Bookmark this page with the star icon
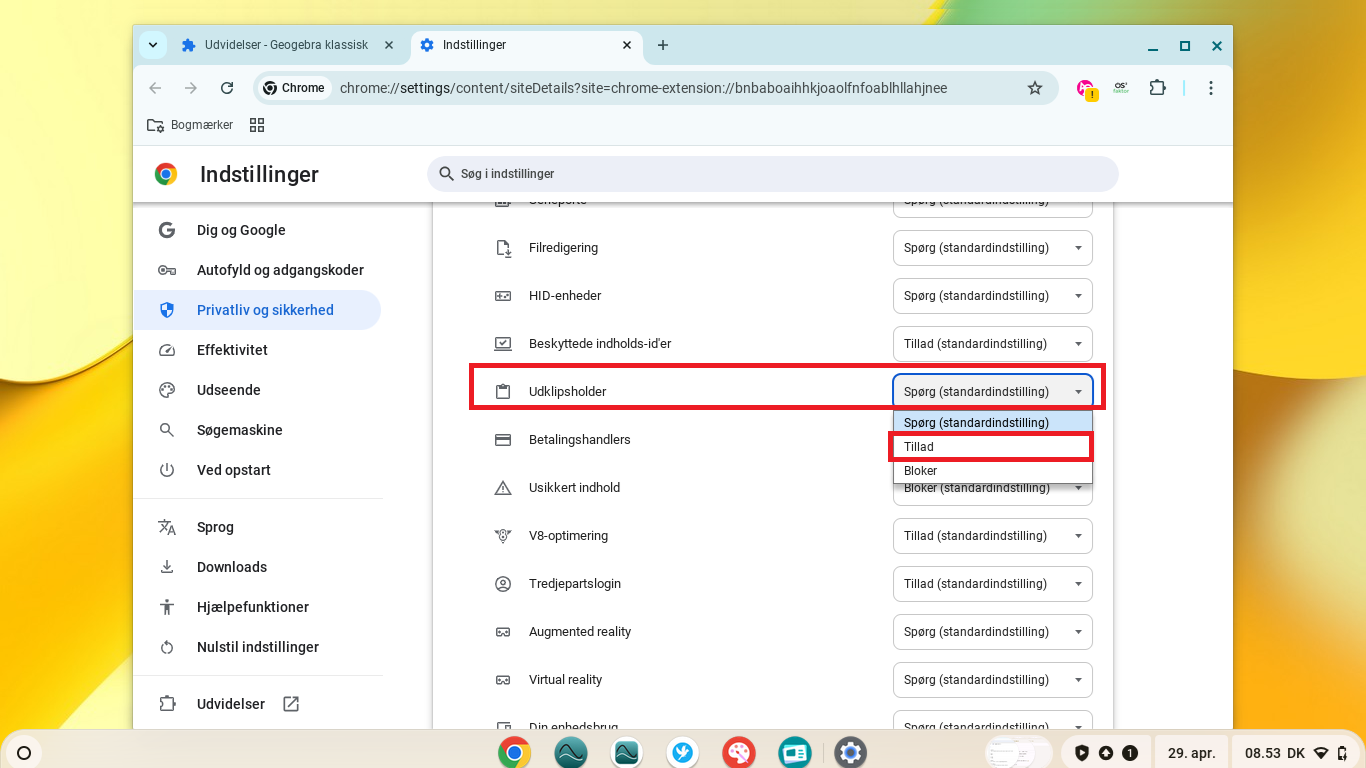 pos(1035,88)
